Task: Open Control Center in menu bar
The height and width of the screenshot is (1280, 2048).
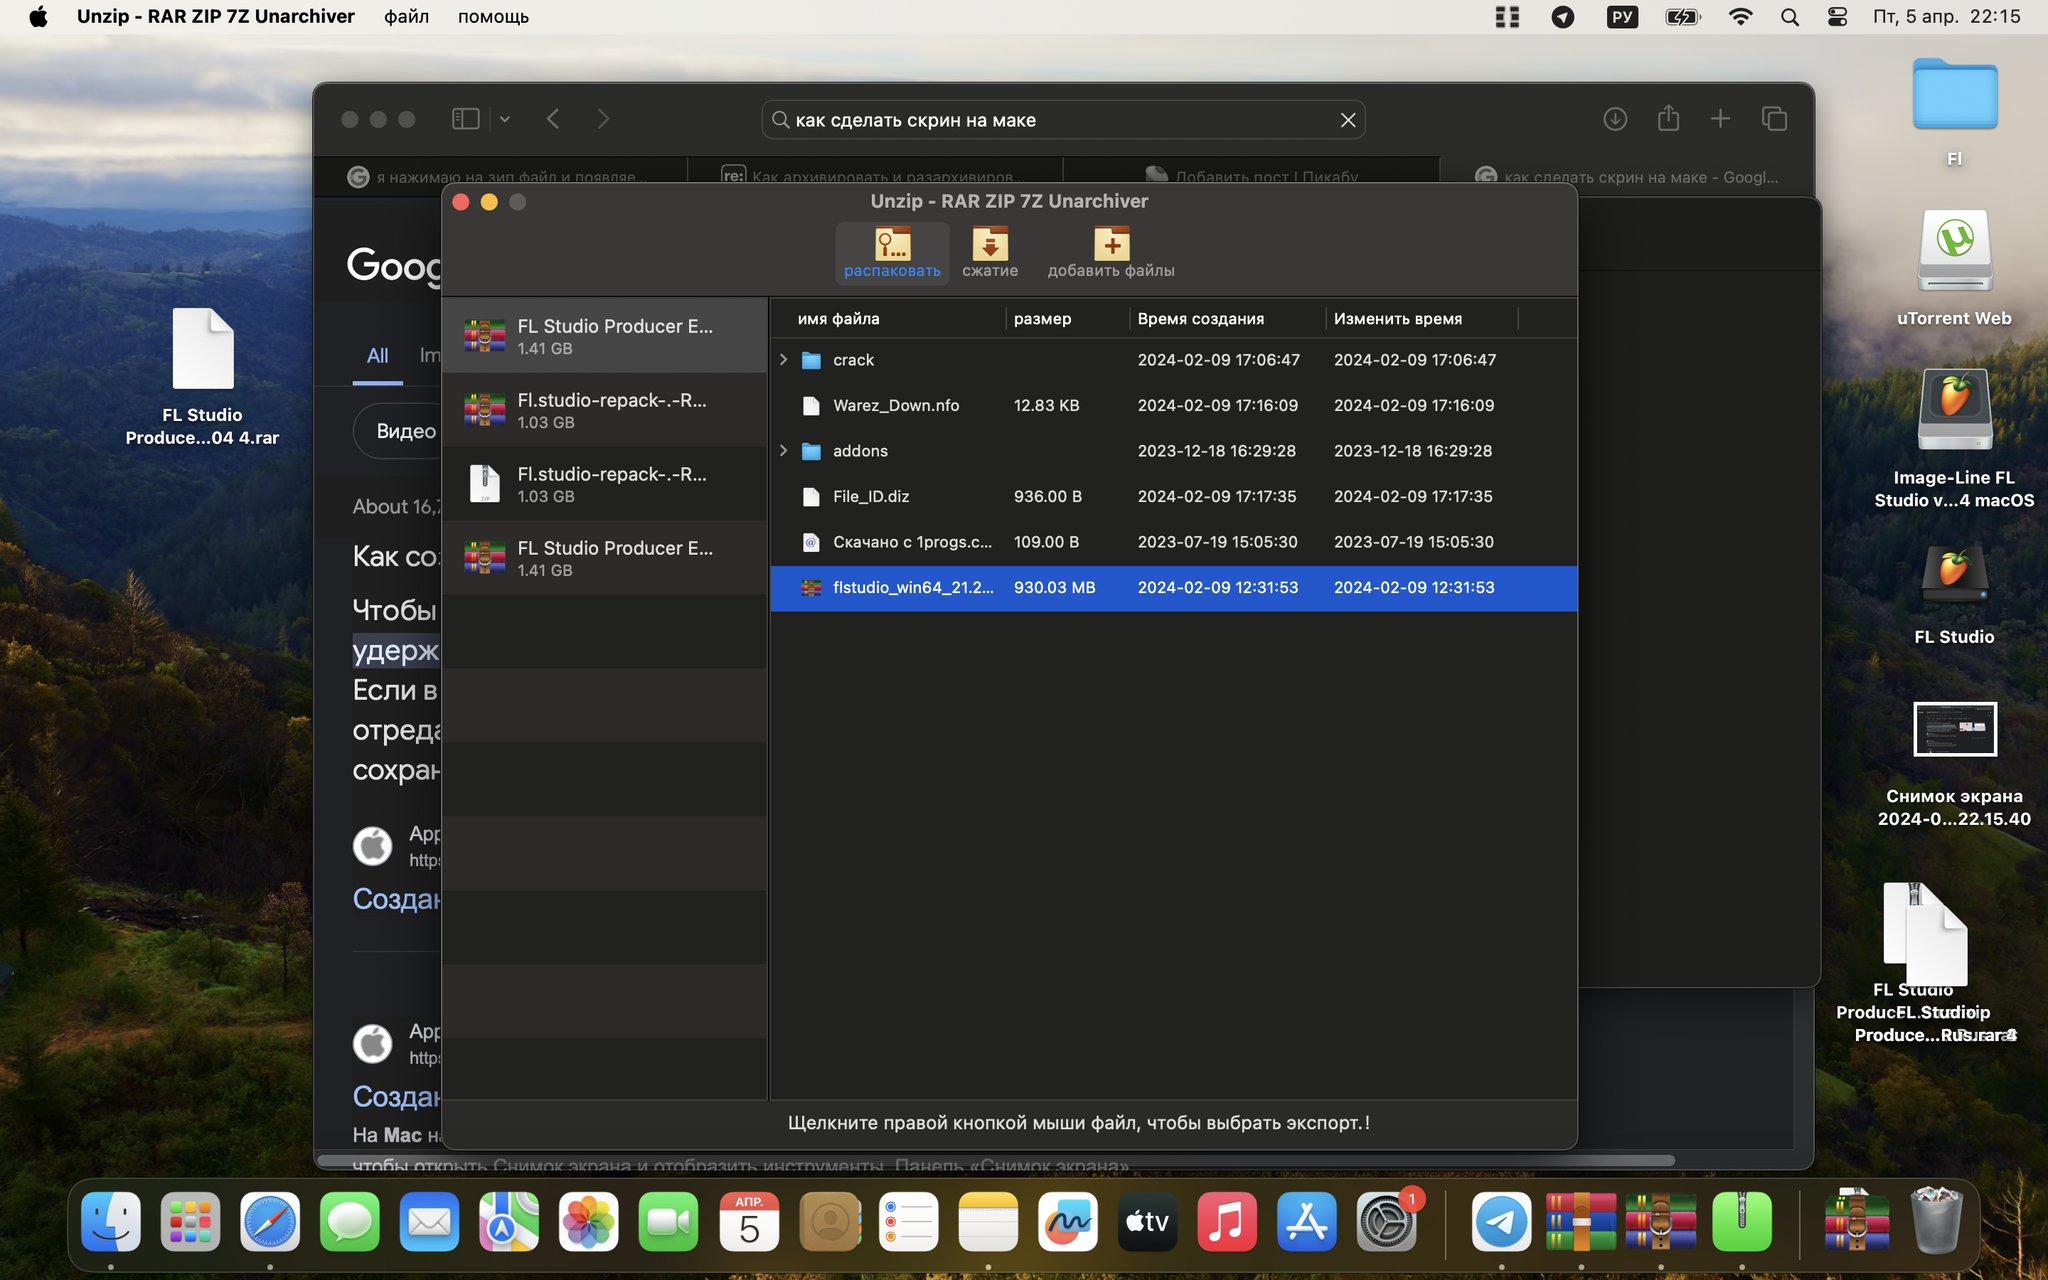Action: click(x=1837, y=17)
